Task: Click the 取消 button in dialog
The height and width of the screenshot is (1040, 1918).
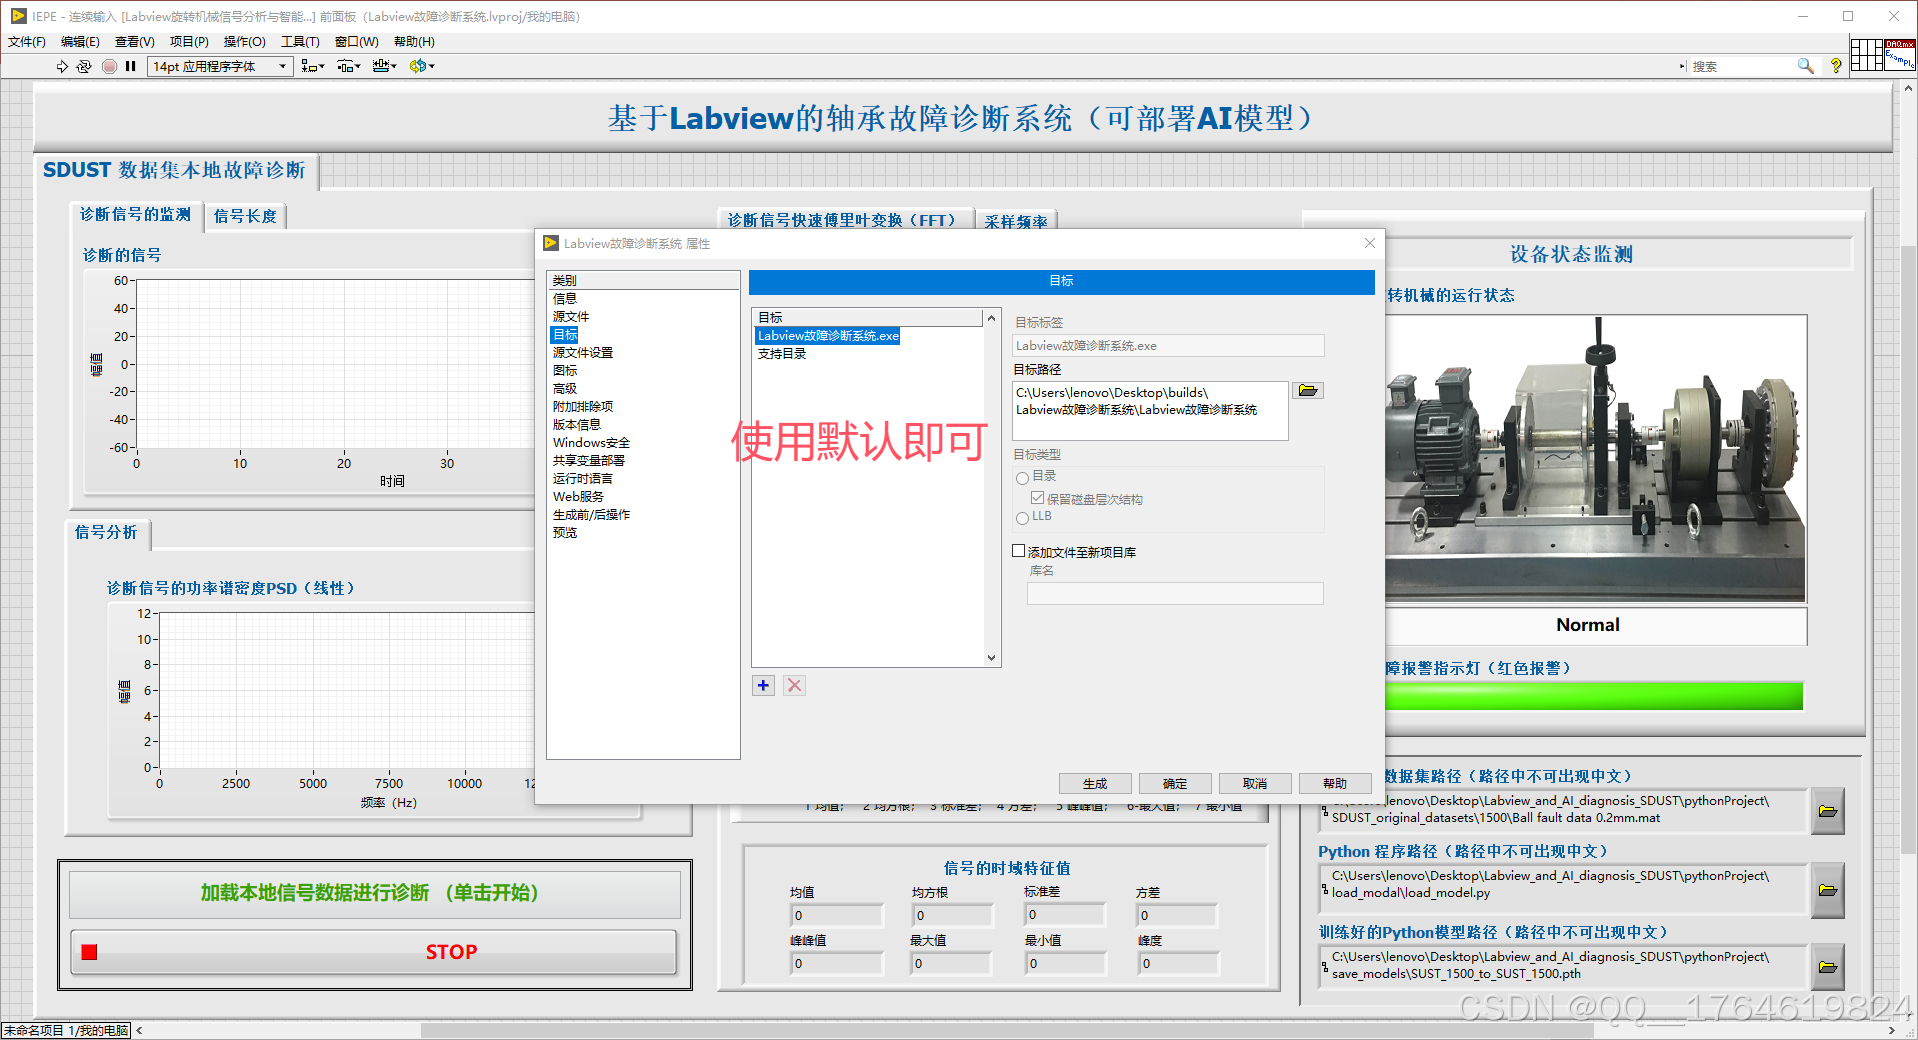Action: (1255, 784)
